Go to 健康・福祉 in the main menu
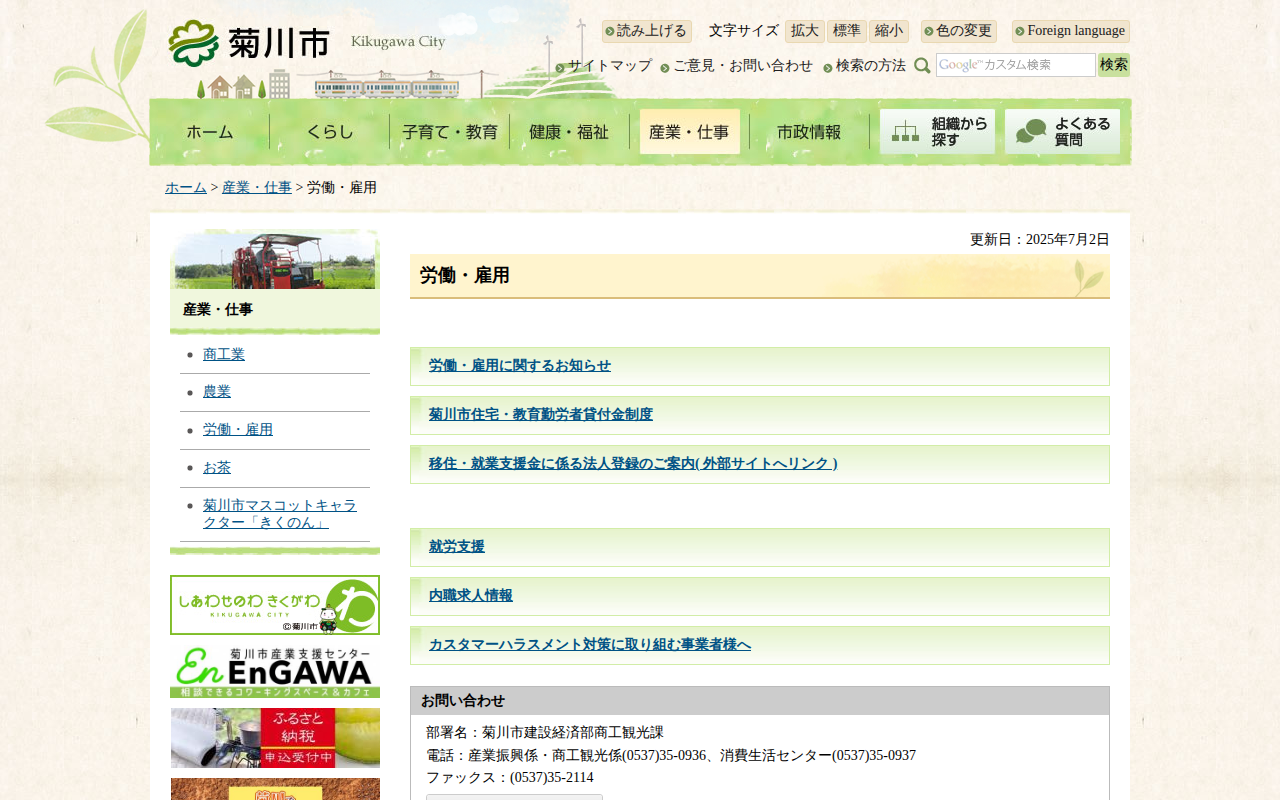 click(569, 132)
